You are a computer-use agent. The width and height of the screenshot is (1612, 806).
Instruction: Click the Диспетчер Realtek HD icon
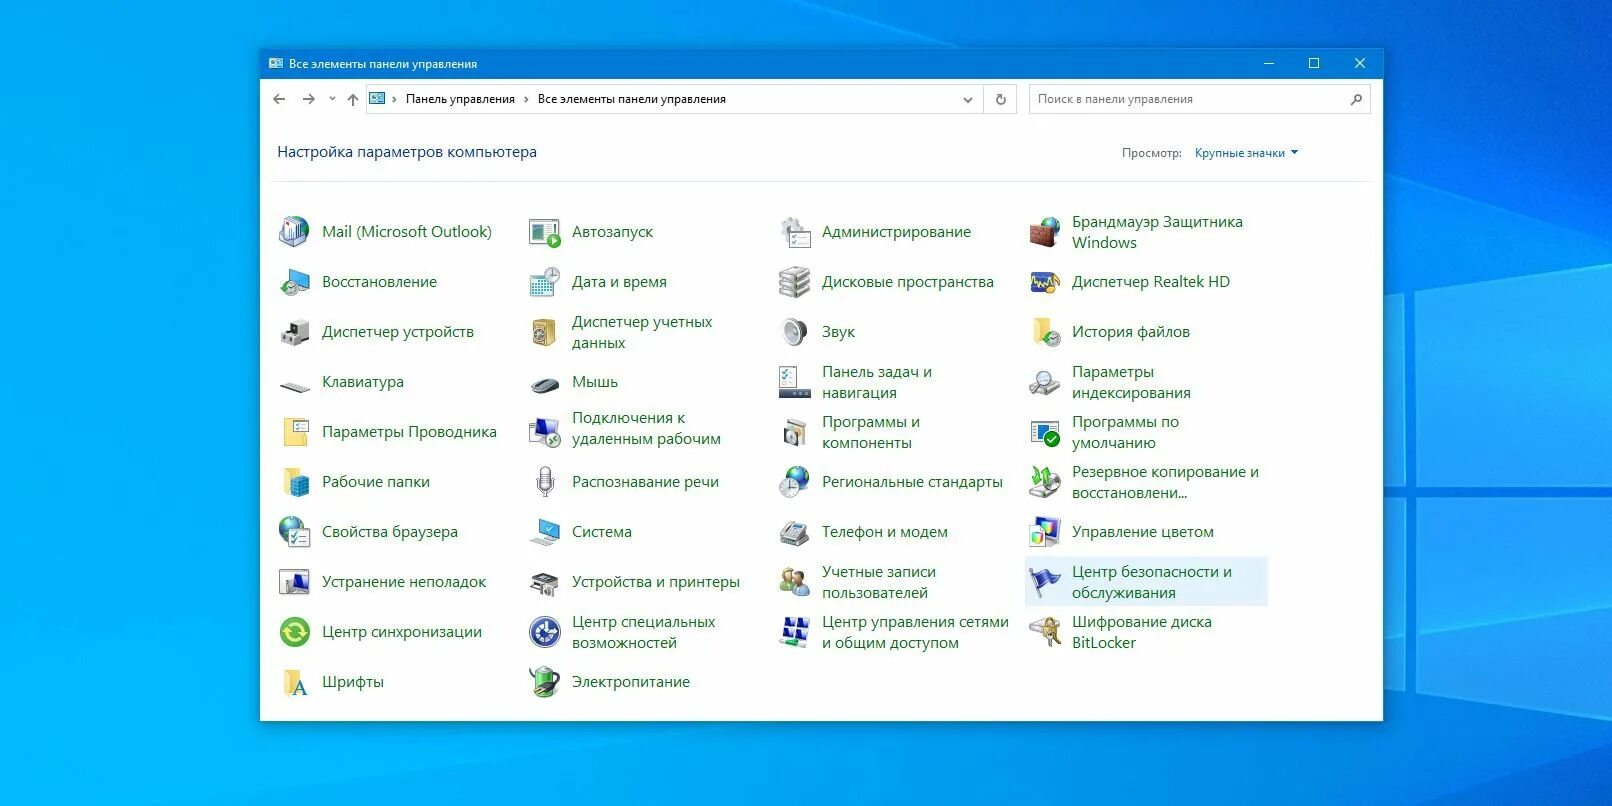coord(1044,282)
